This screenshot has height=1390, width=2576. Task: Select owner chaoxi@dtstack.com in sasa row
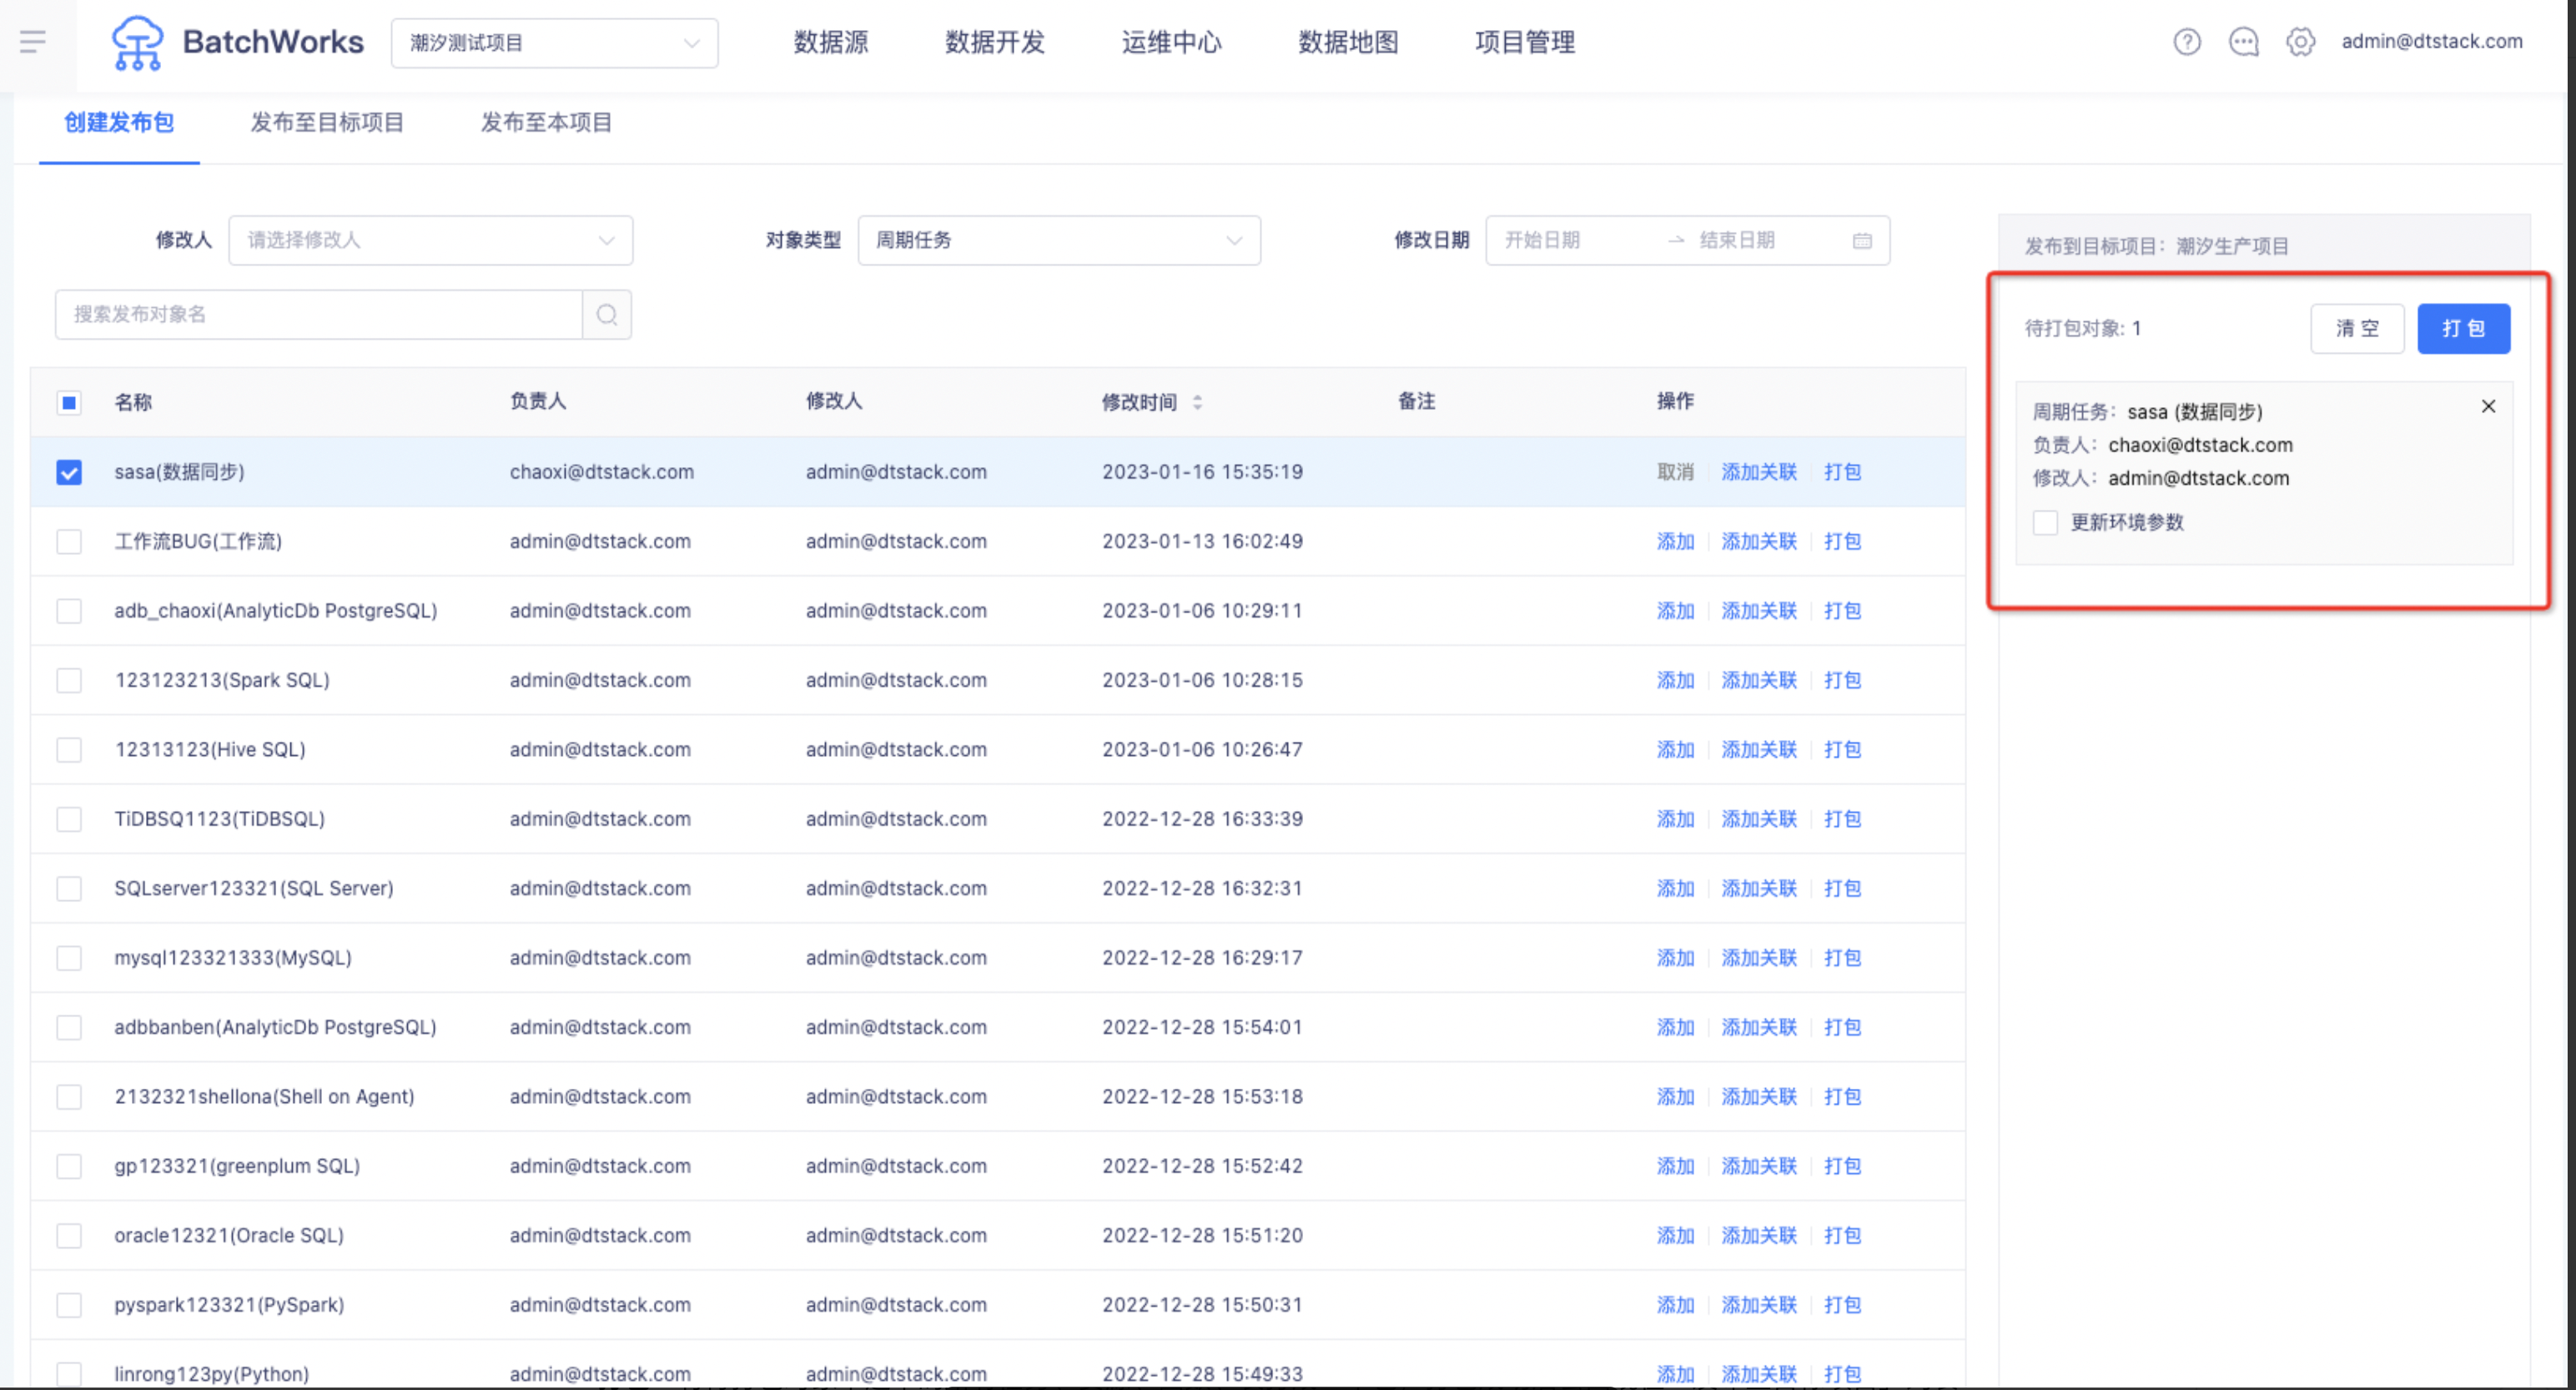(x=601, y=472)
